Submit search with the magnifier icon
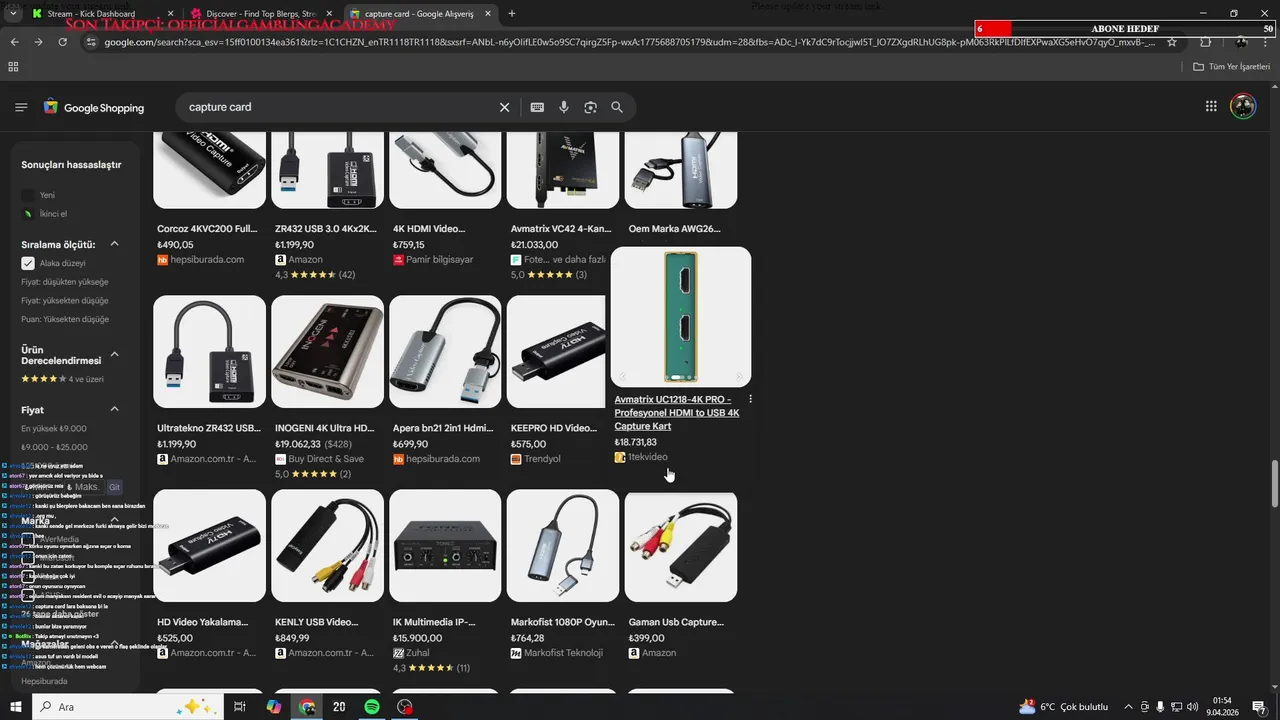 coord(617,107)
